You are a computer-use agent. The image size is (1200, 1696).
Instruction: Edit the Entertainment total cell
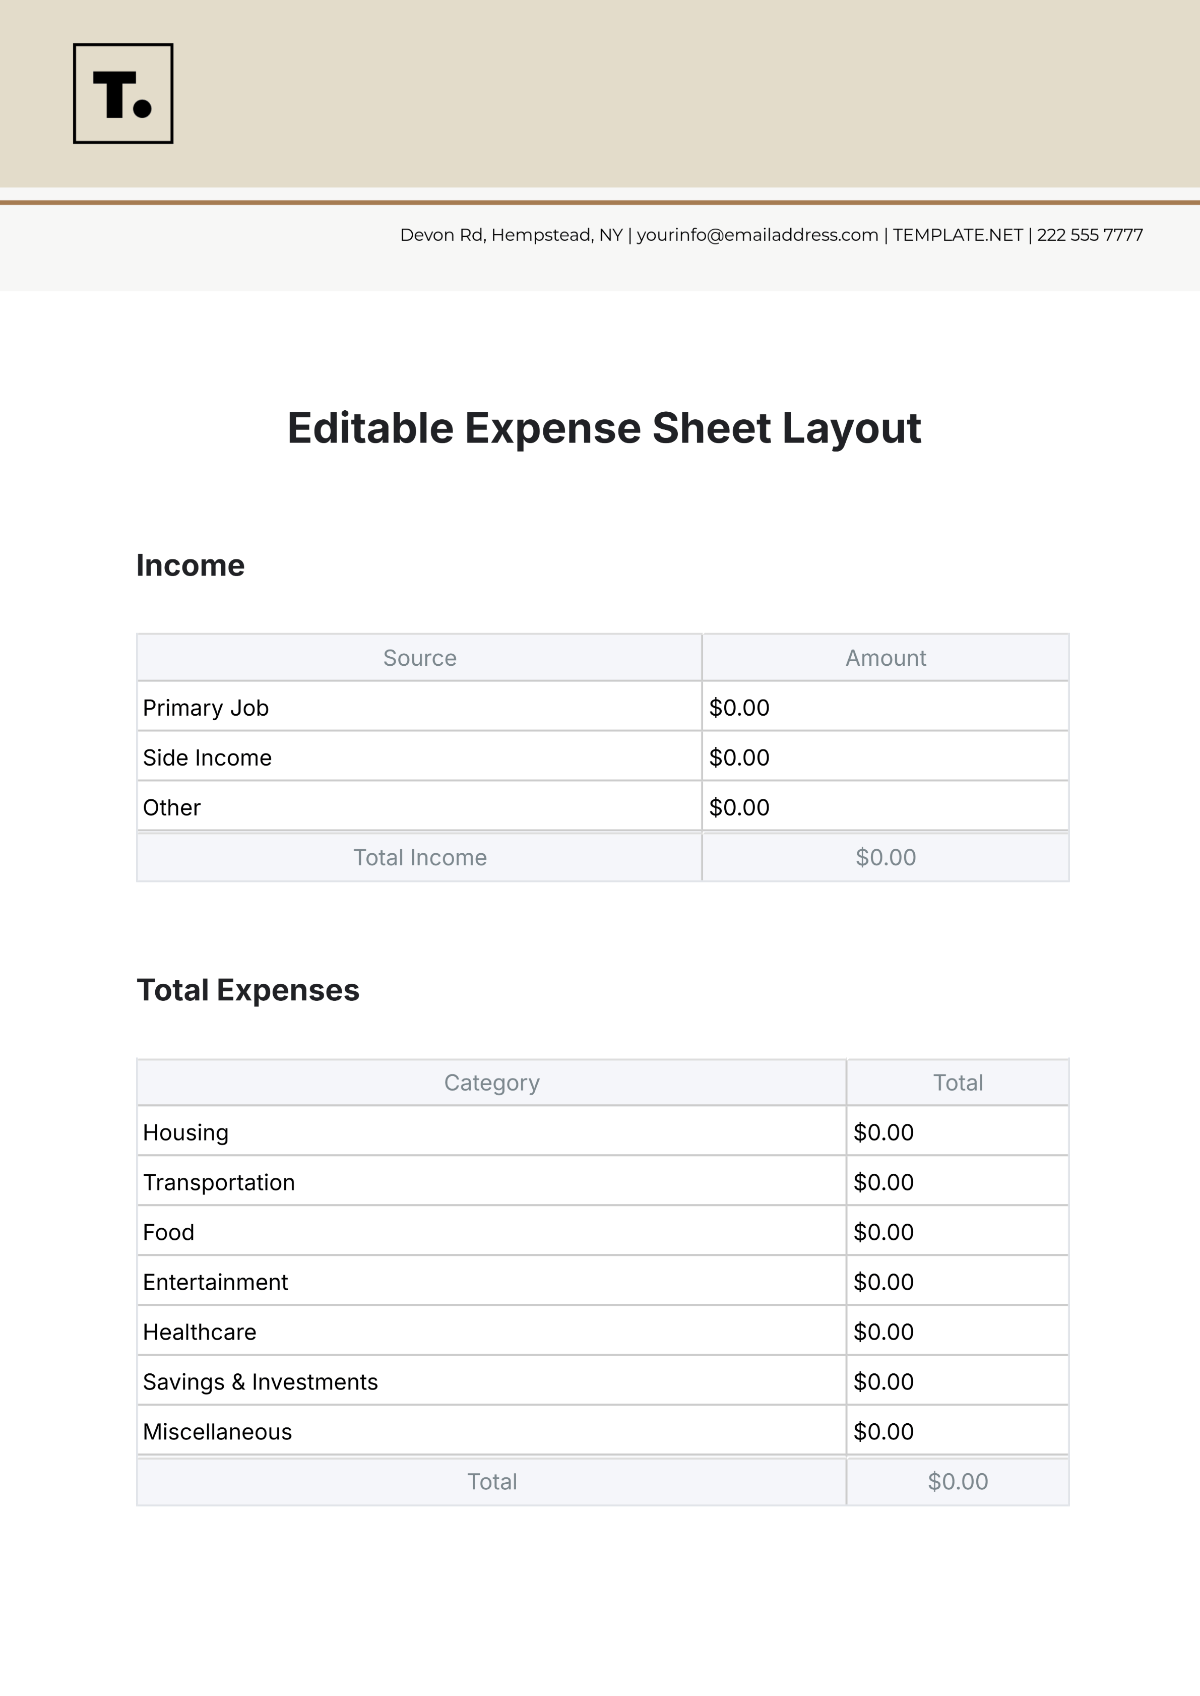957,1283
